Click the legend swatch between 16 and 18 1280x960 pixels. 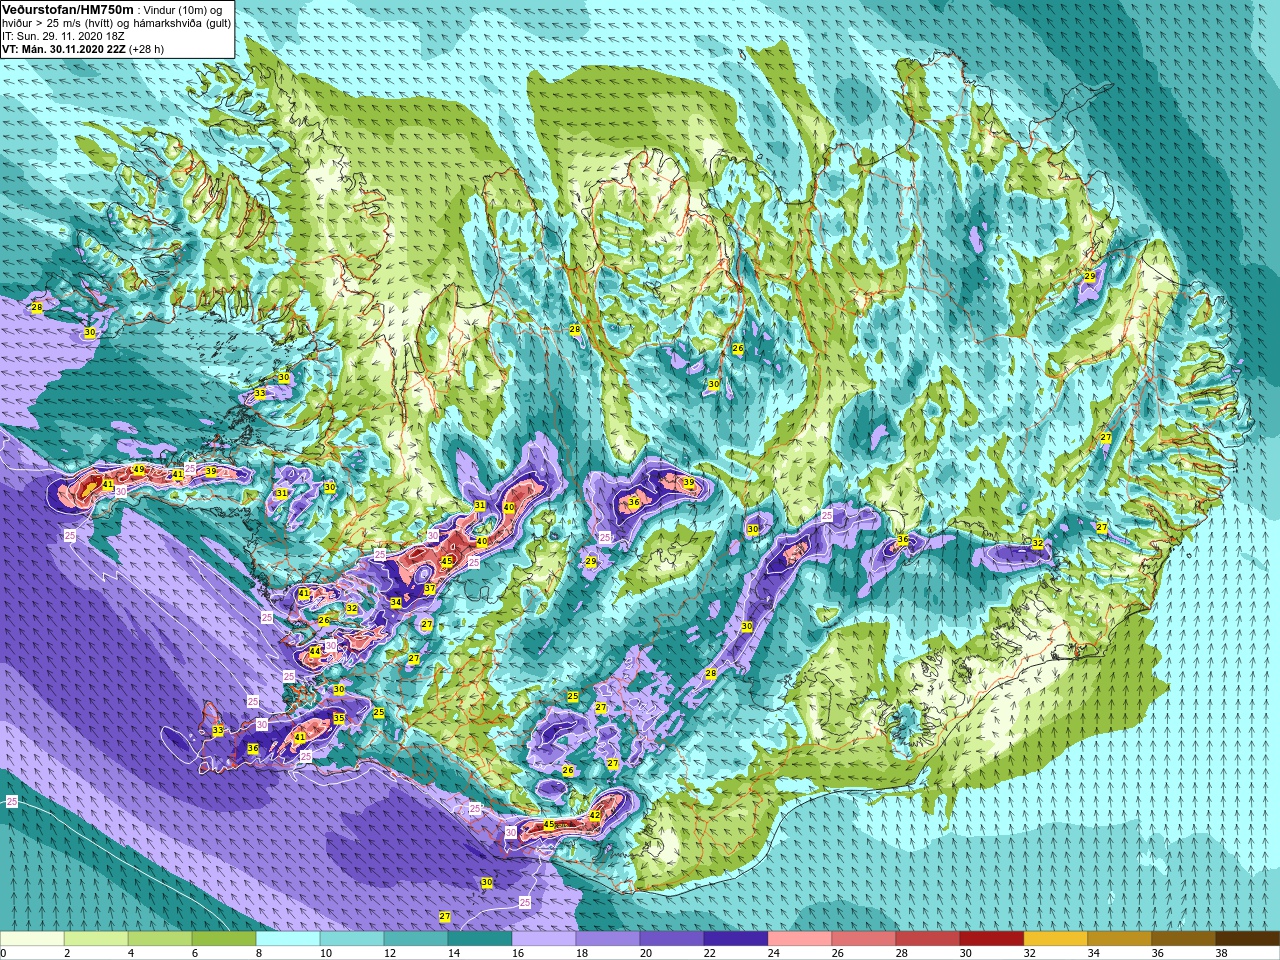544,939
